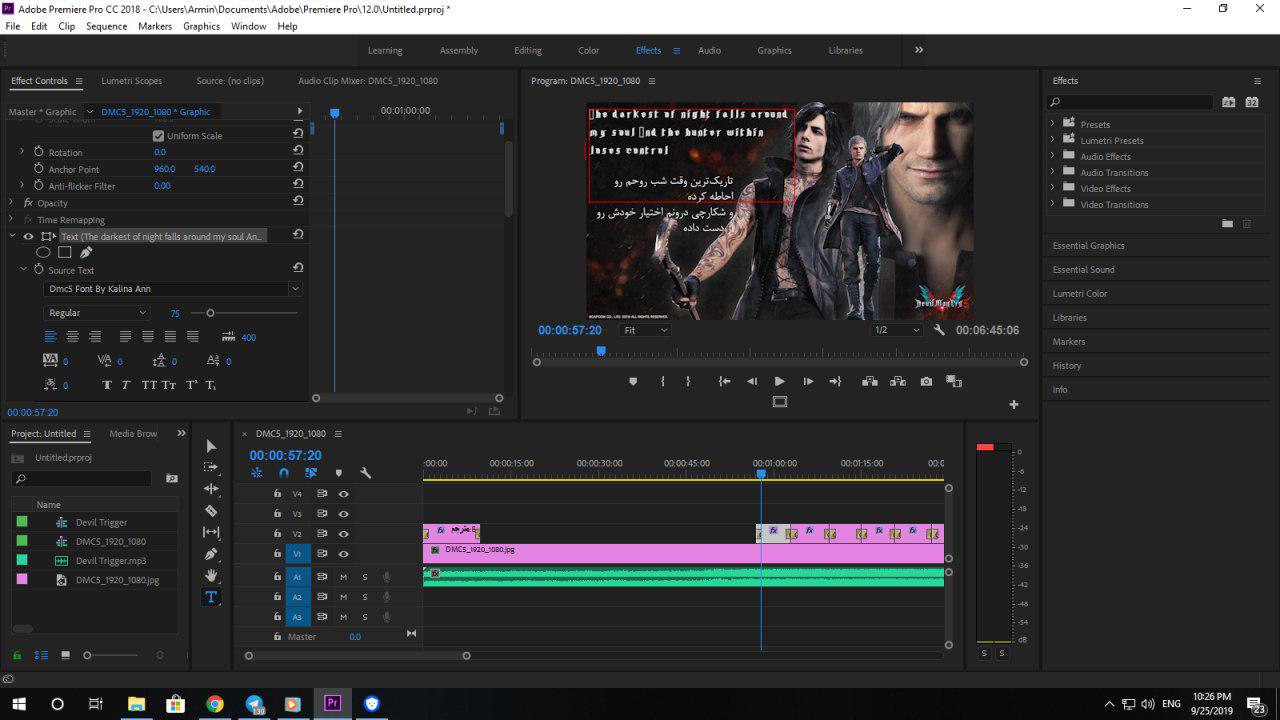
Task: Toggle lock on V3 track
Action: tap(278, 514)
